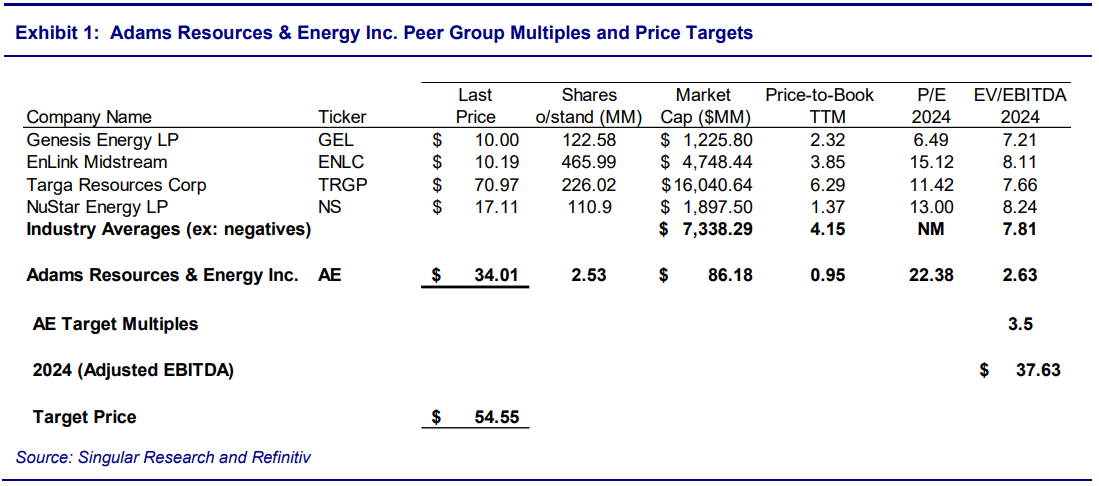Select the Price-to-Book TTM header

819,106
